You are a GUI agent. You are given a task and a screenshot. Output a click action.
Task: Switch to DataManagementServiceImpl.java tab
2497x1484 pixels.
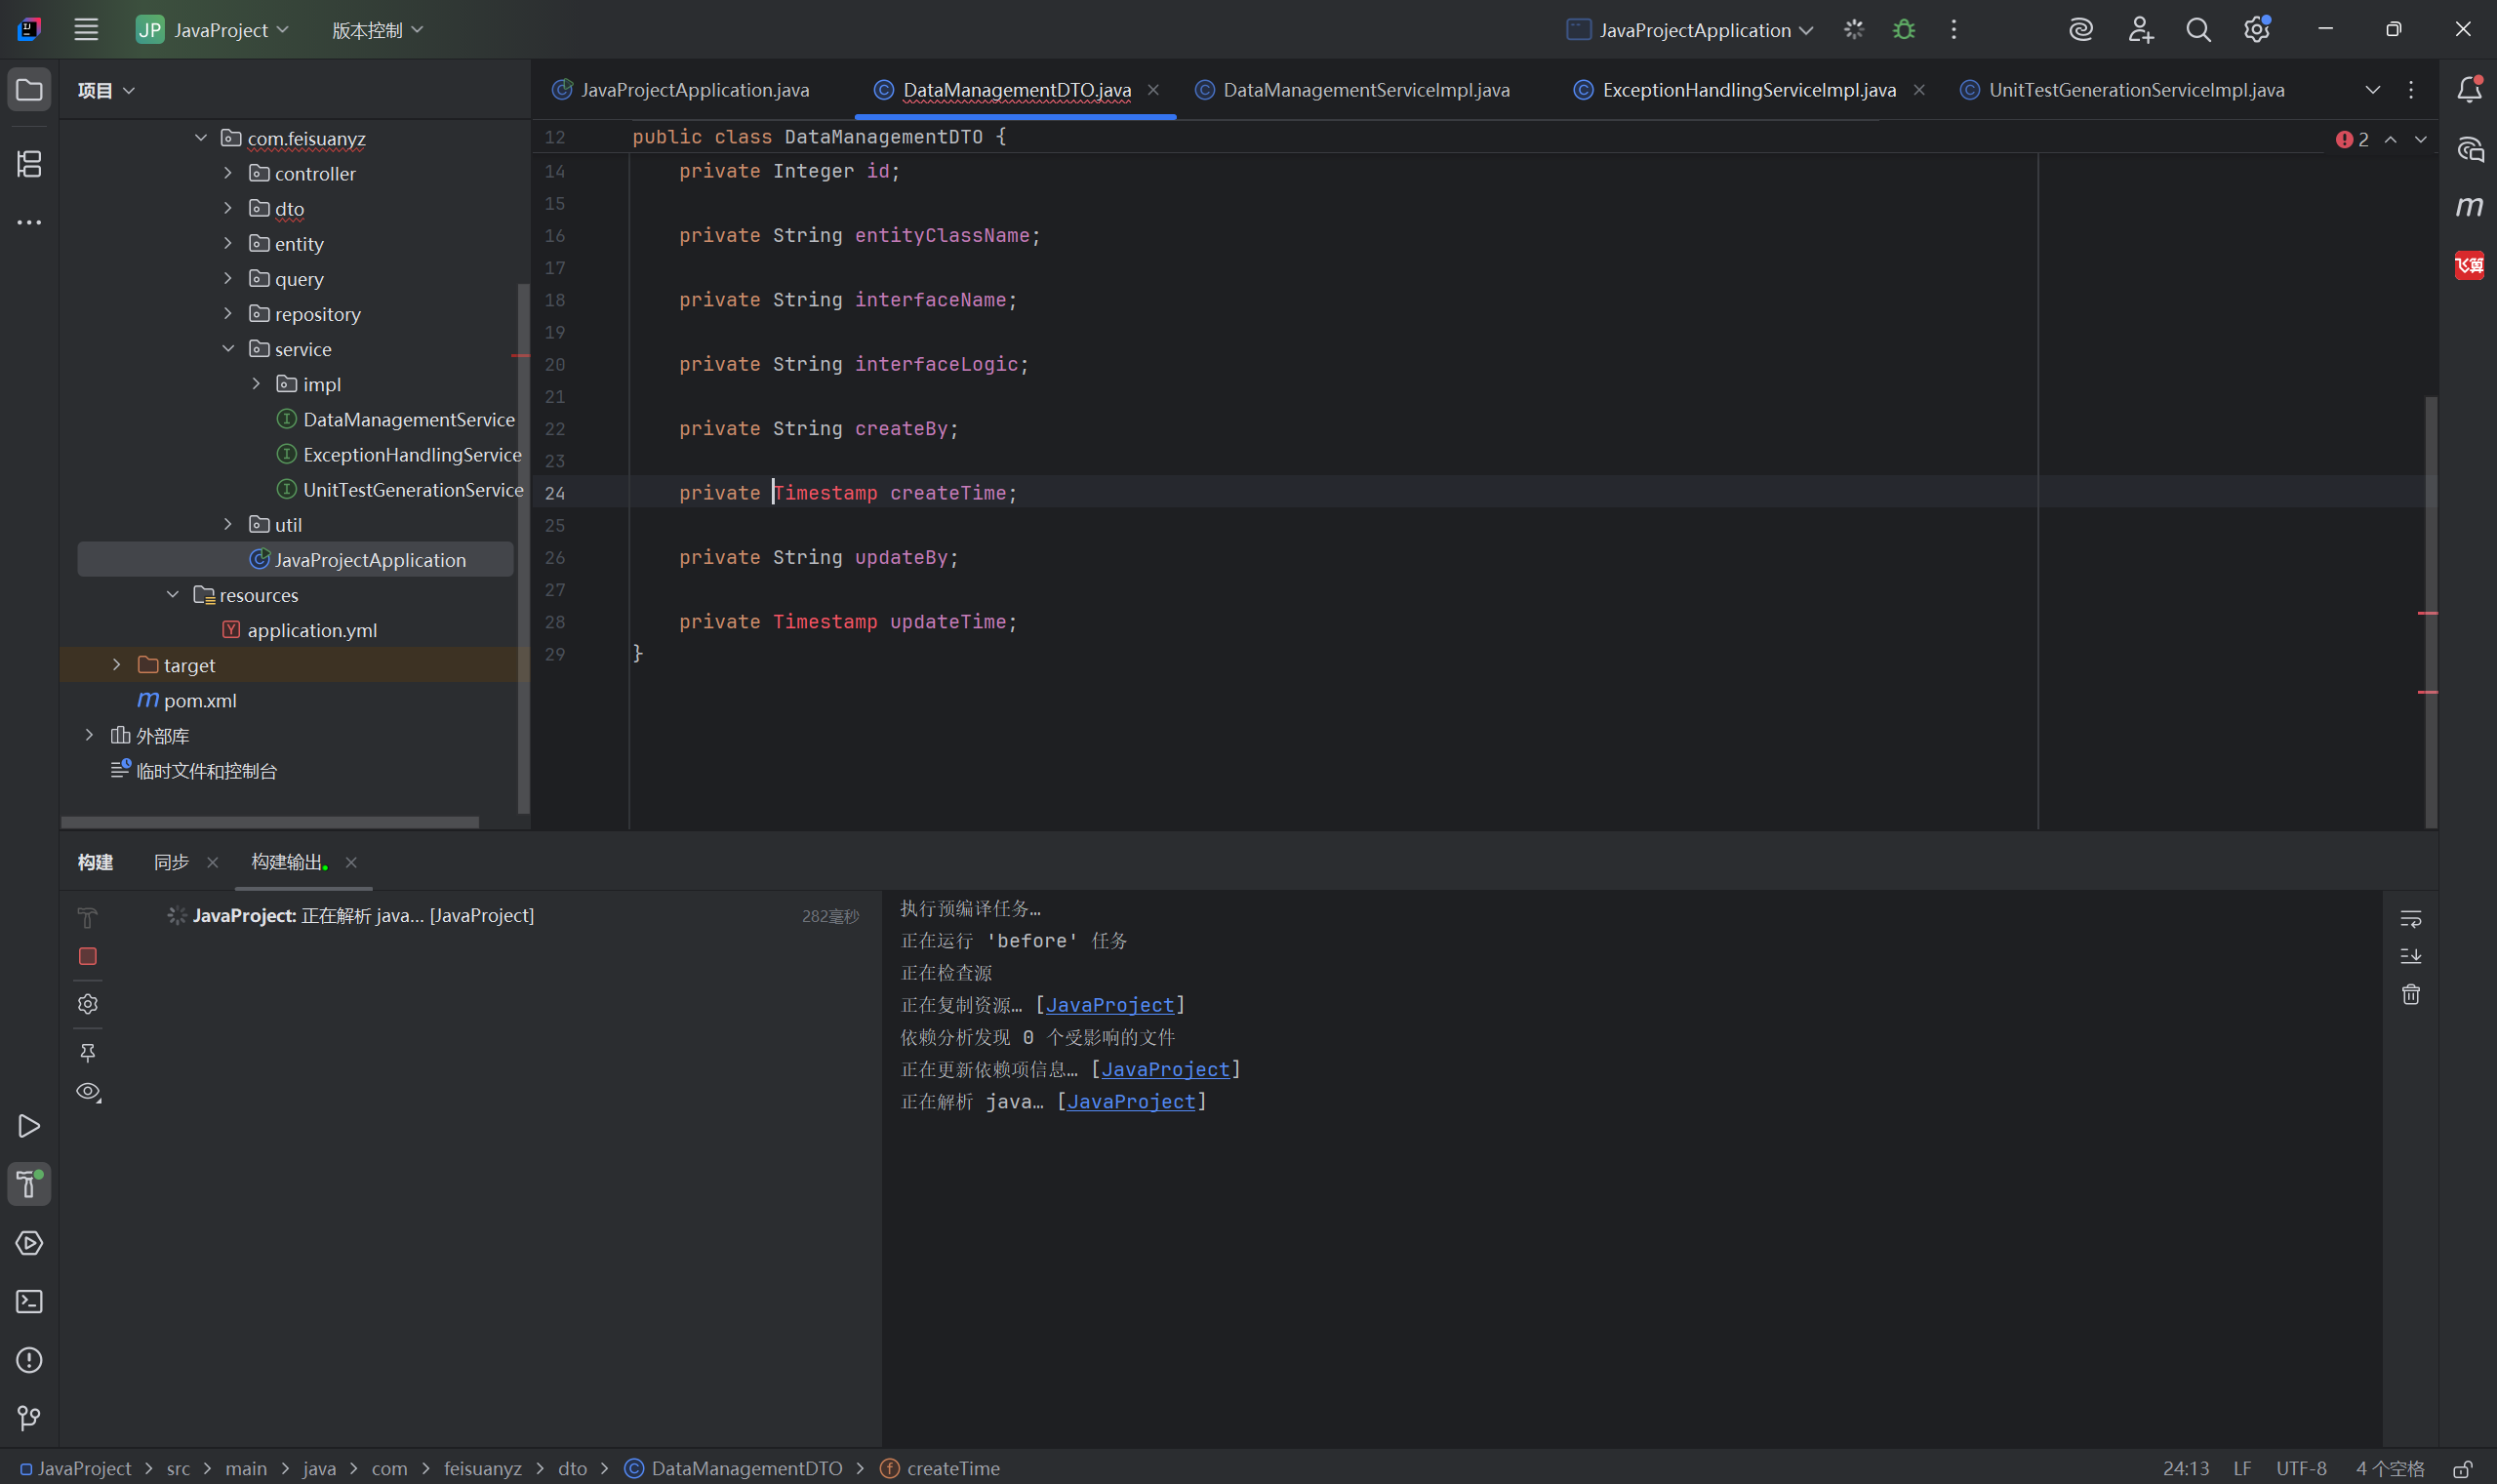coord(1354,90)
